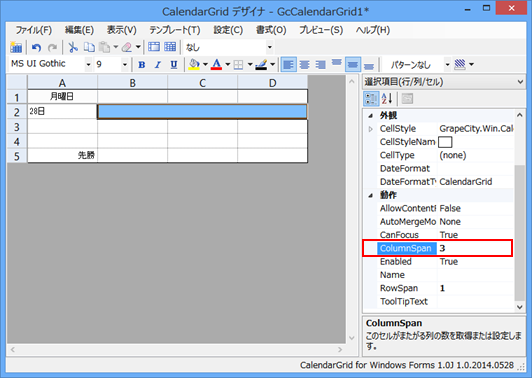
Task: Select the merged blue cell in row 2
Action: pyautogui.click(x=202, y=112)
